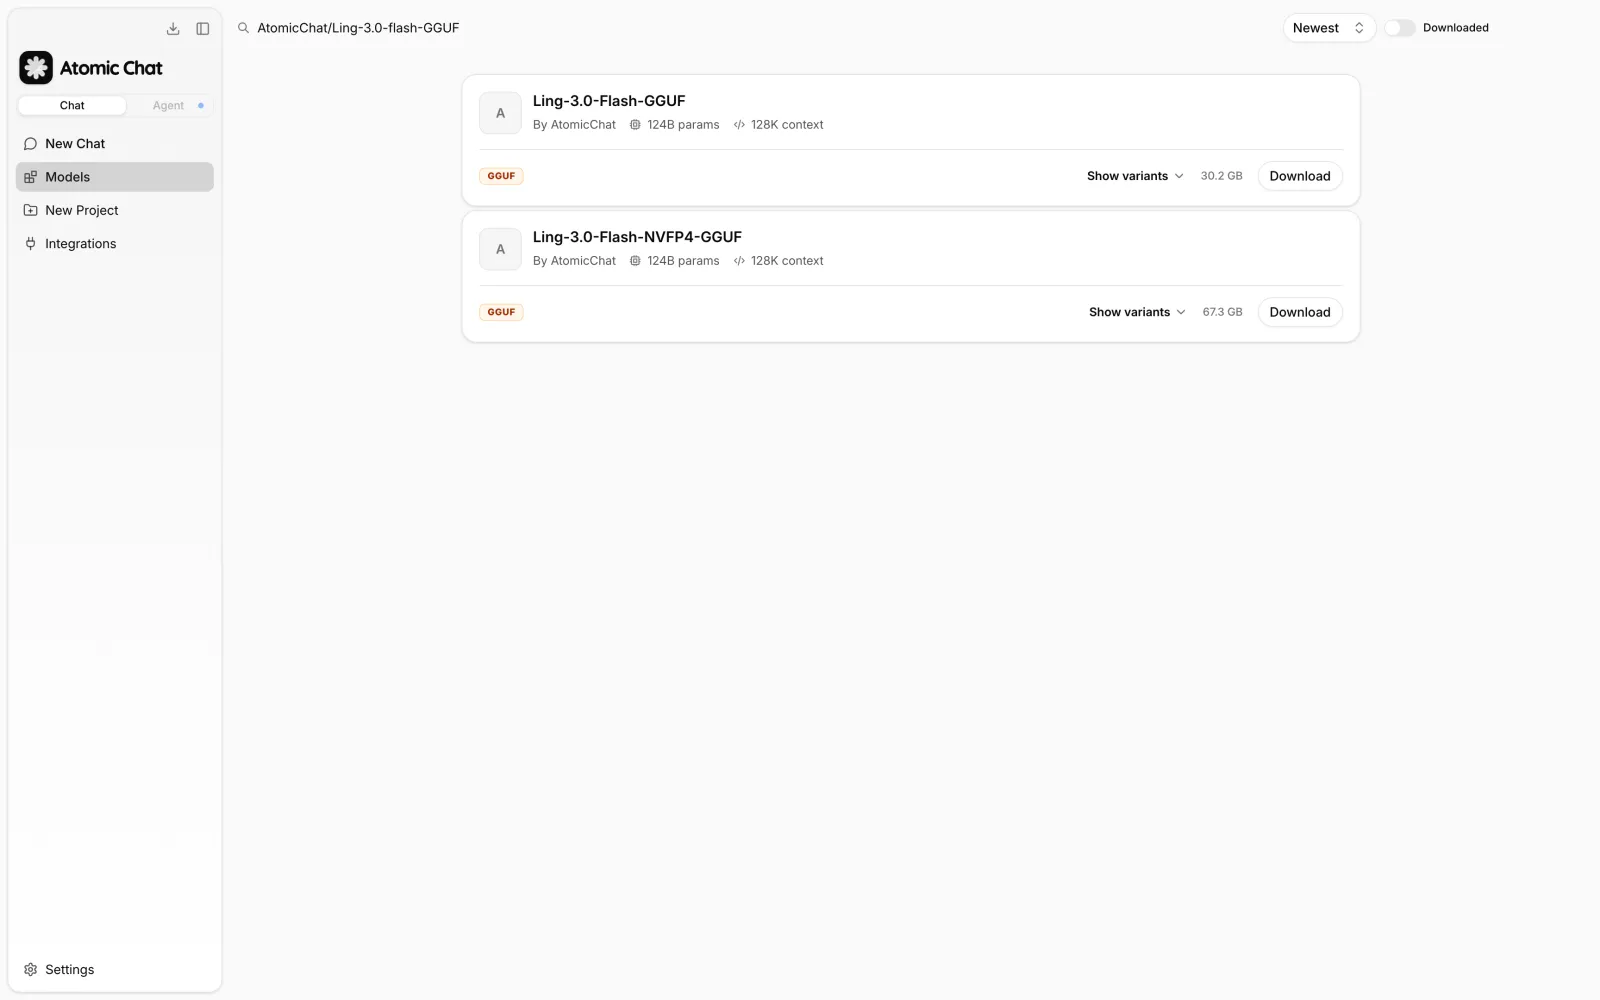Click params chip icon on Ling-3.0-Flash-NVFP4-GGUF

point(635,261)
